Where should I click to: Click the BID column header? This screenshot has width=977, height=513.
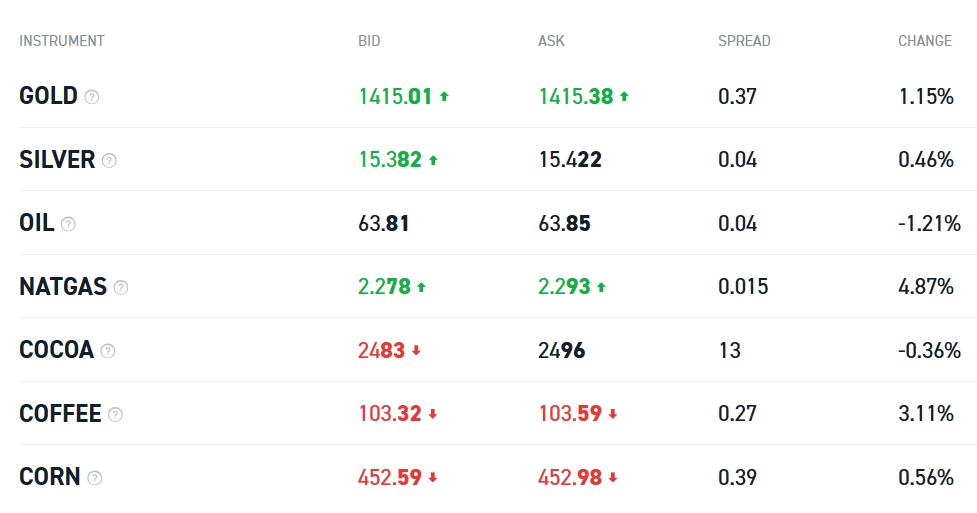tap(369, 41)
